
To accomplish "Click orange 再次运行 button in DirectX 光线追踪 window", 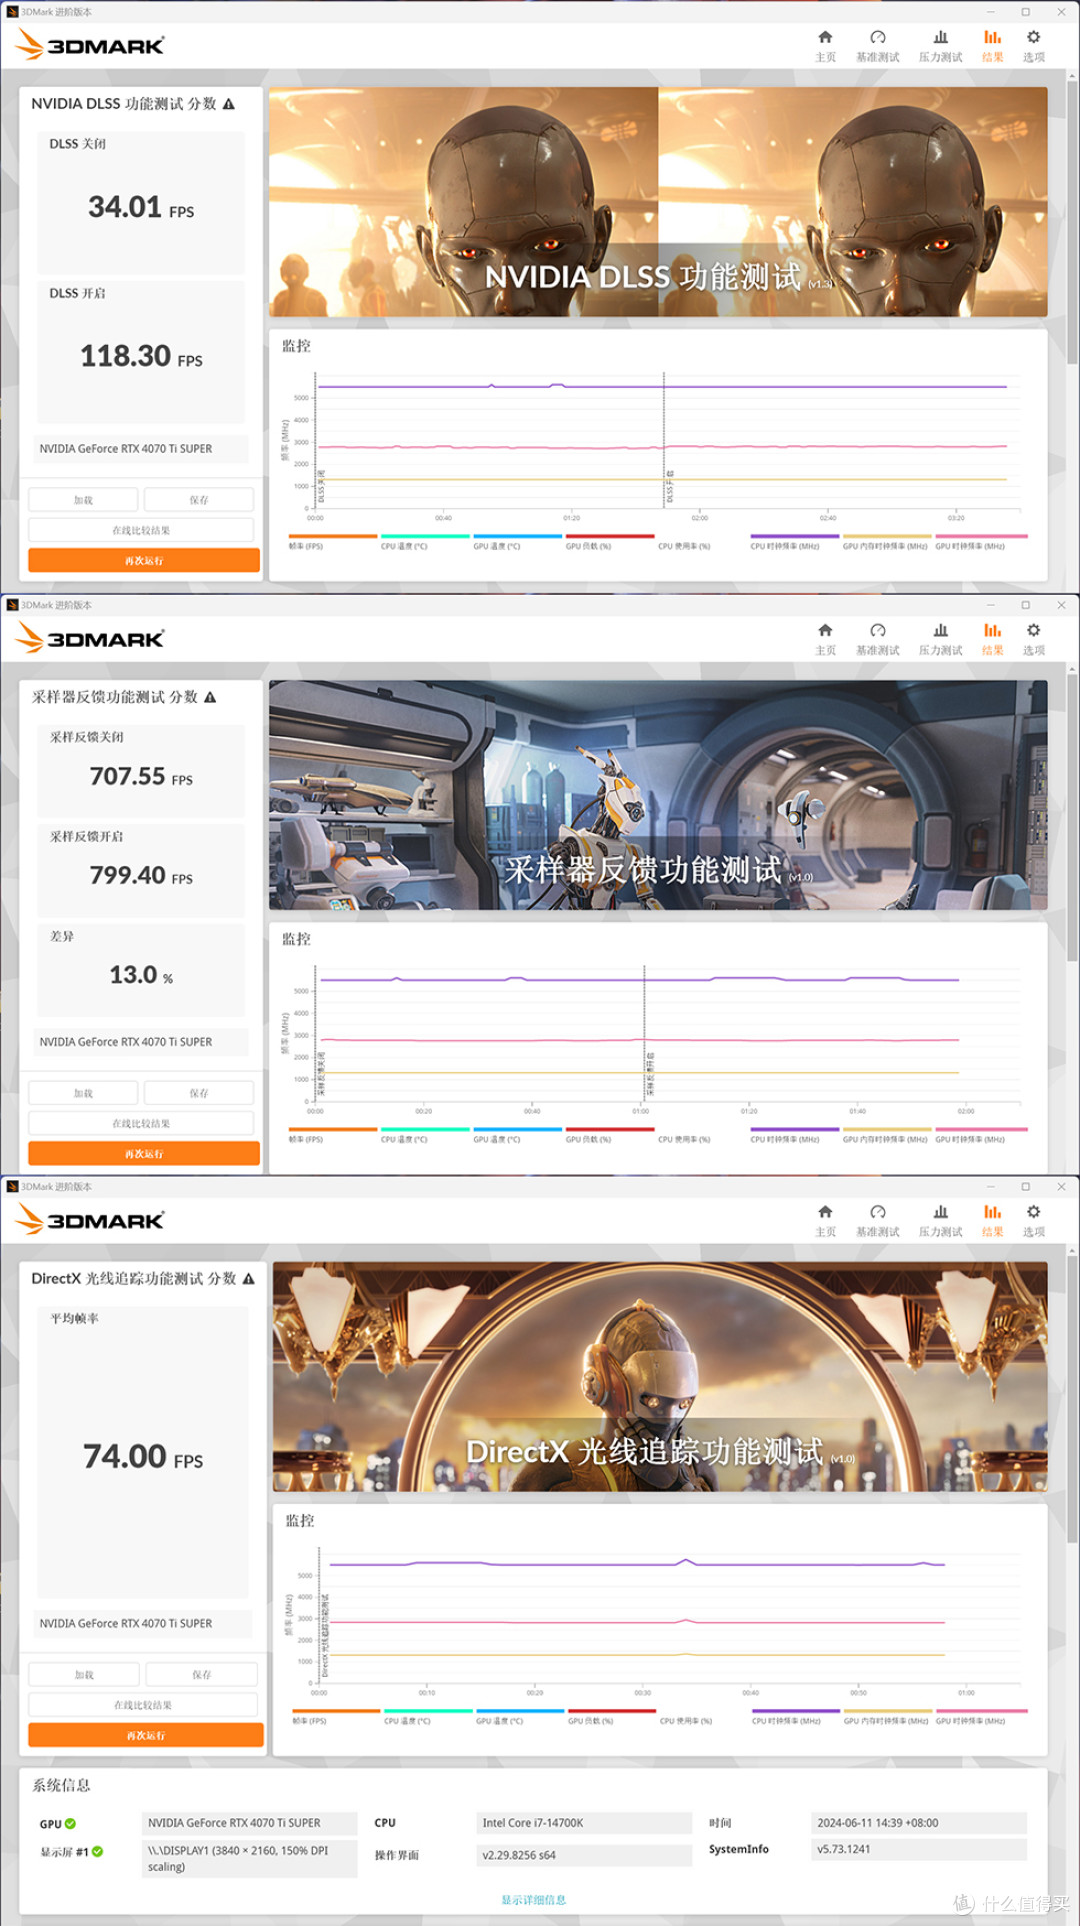I will [x=146, y=1736].
